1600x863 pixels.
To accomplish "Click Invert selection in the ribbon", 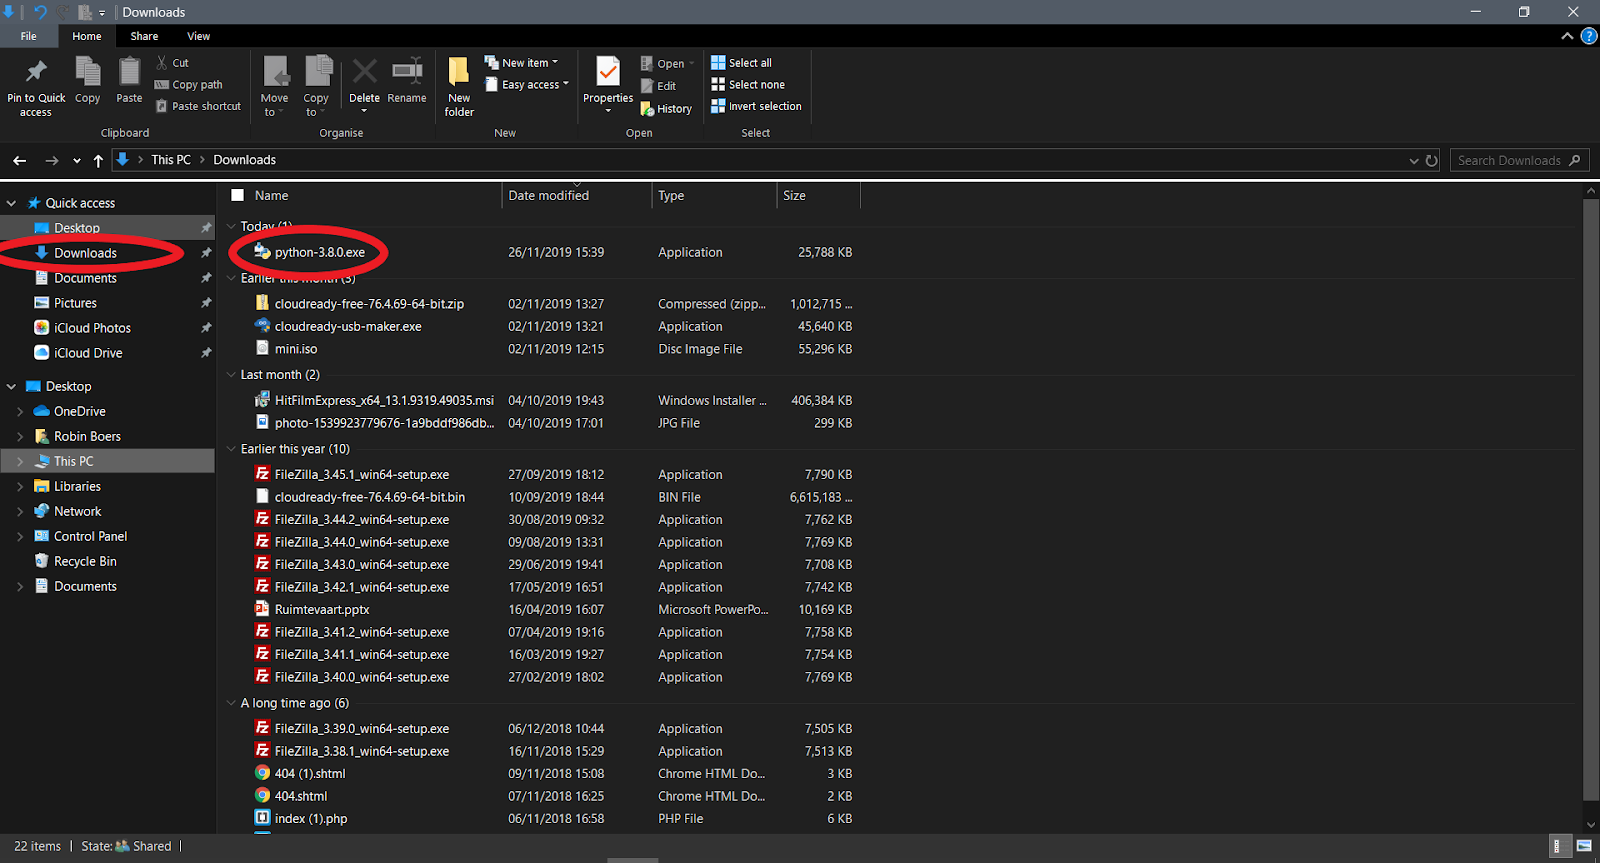I will (756, 106).
